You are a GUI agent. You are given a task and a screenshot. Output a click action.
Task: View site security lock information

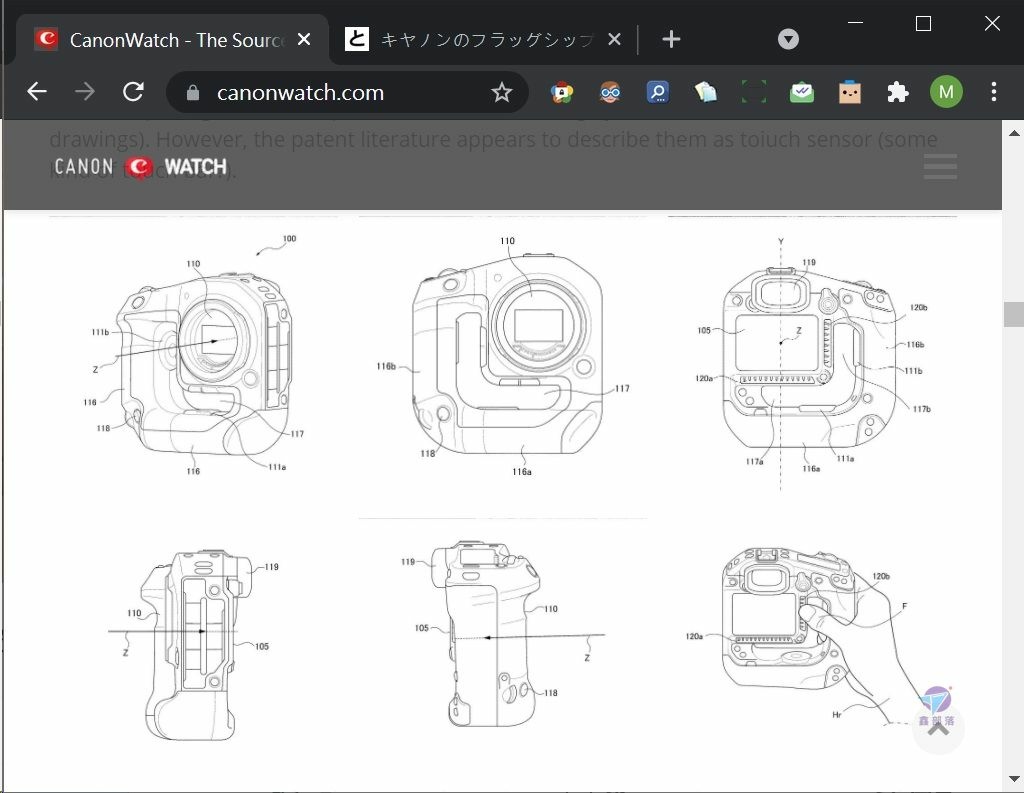[x=193, y=93]
